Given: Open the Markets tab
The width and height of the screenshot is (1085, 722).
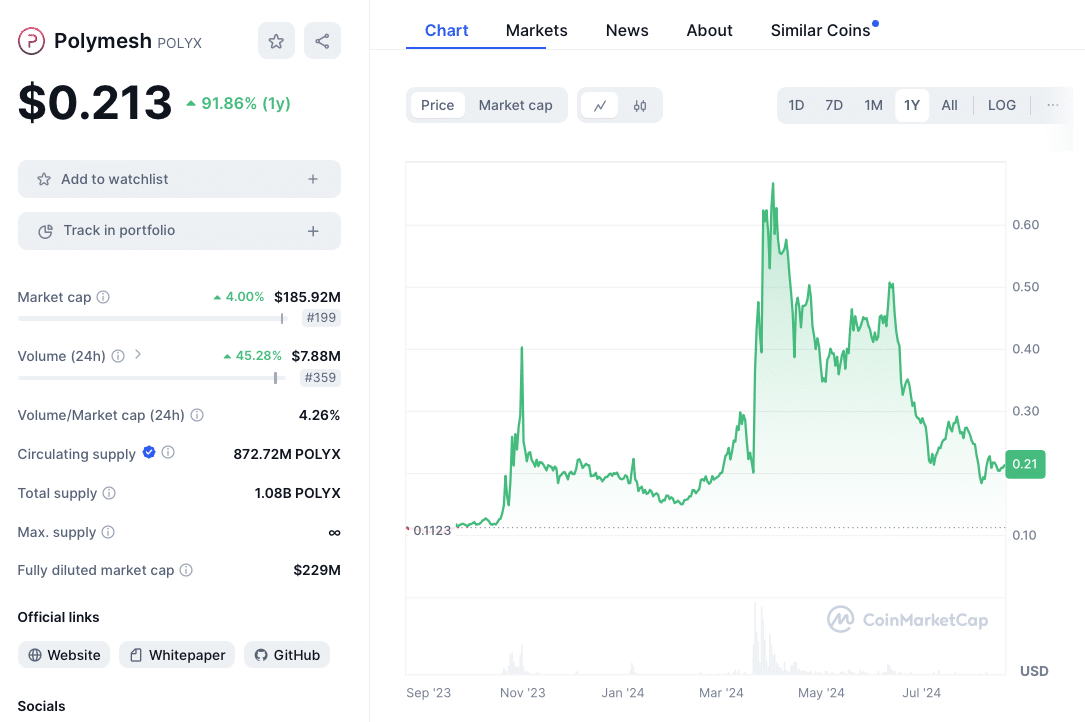Looking at the screenshot, I should point(536,30).
